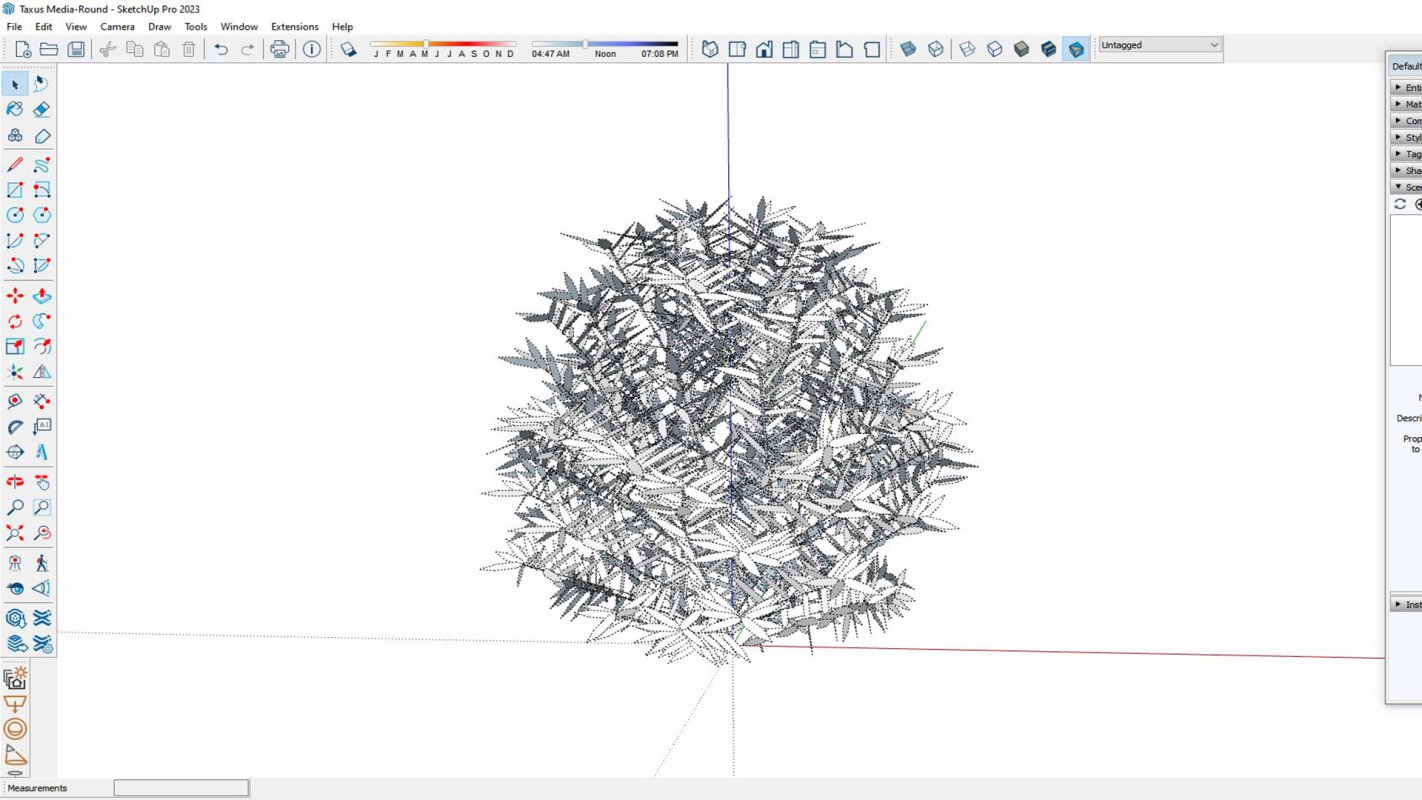Select the Rectangle drawing tool

(14, 189)
